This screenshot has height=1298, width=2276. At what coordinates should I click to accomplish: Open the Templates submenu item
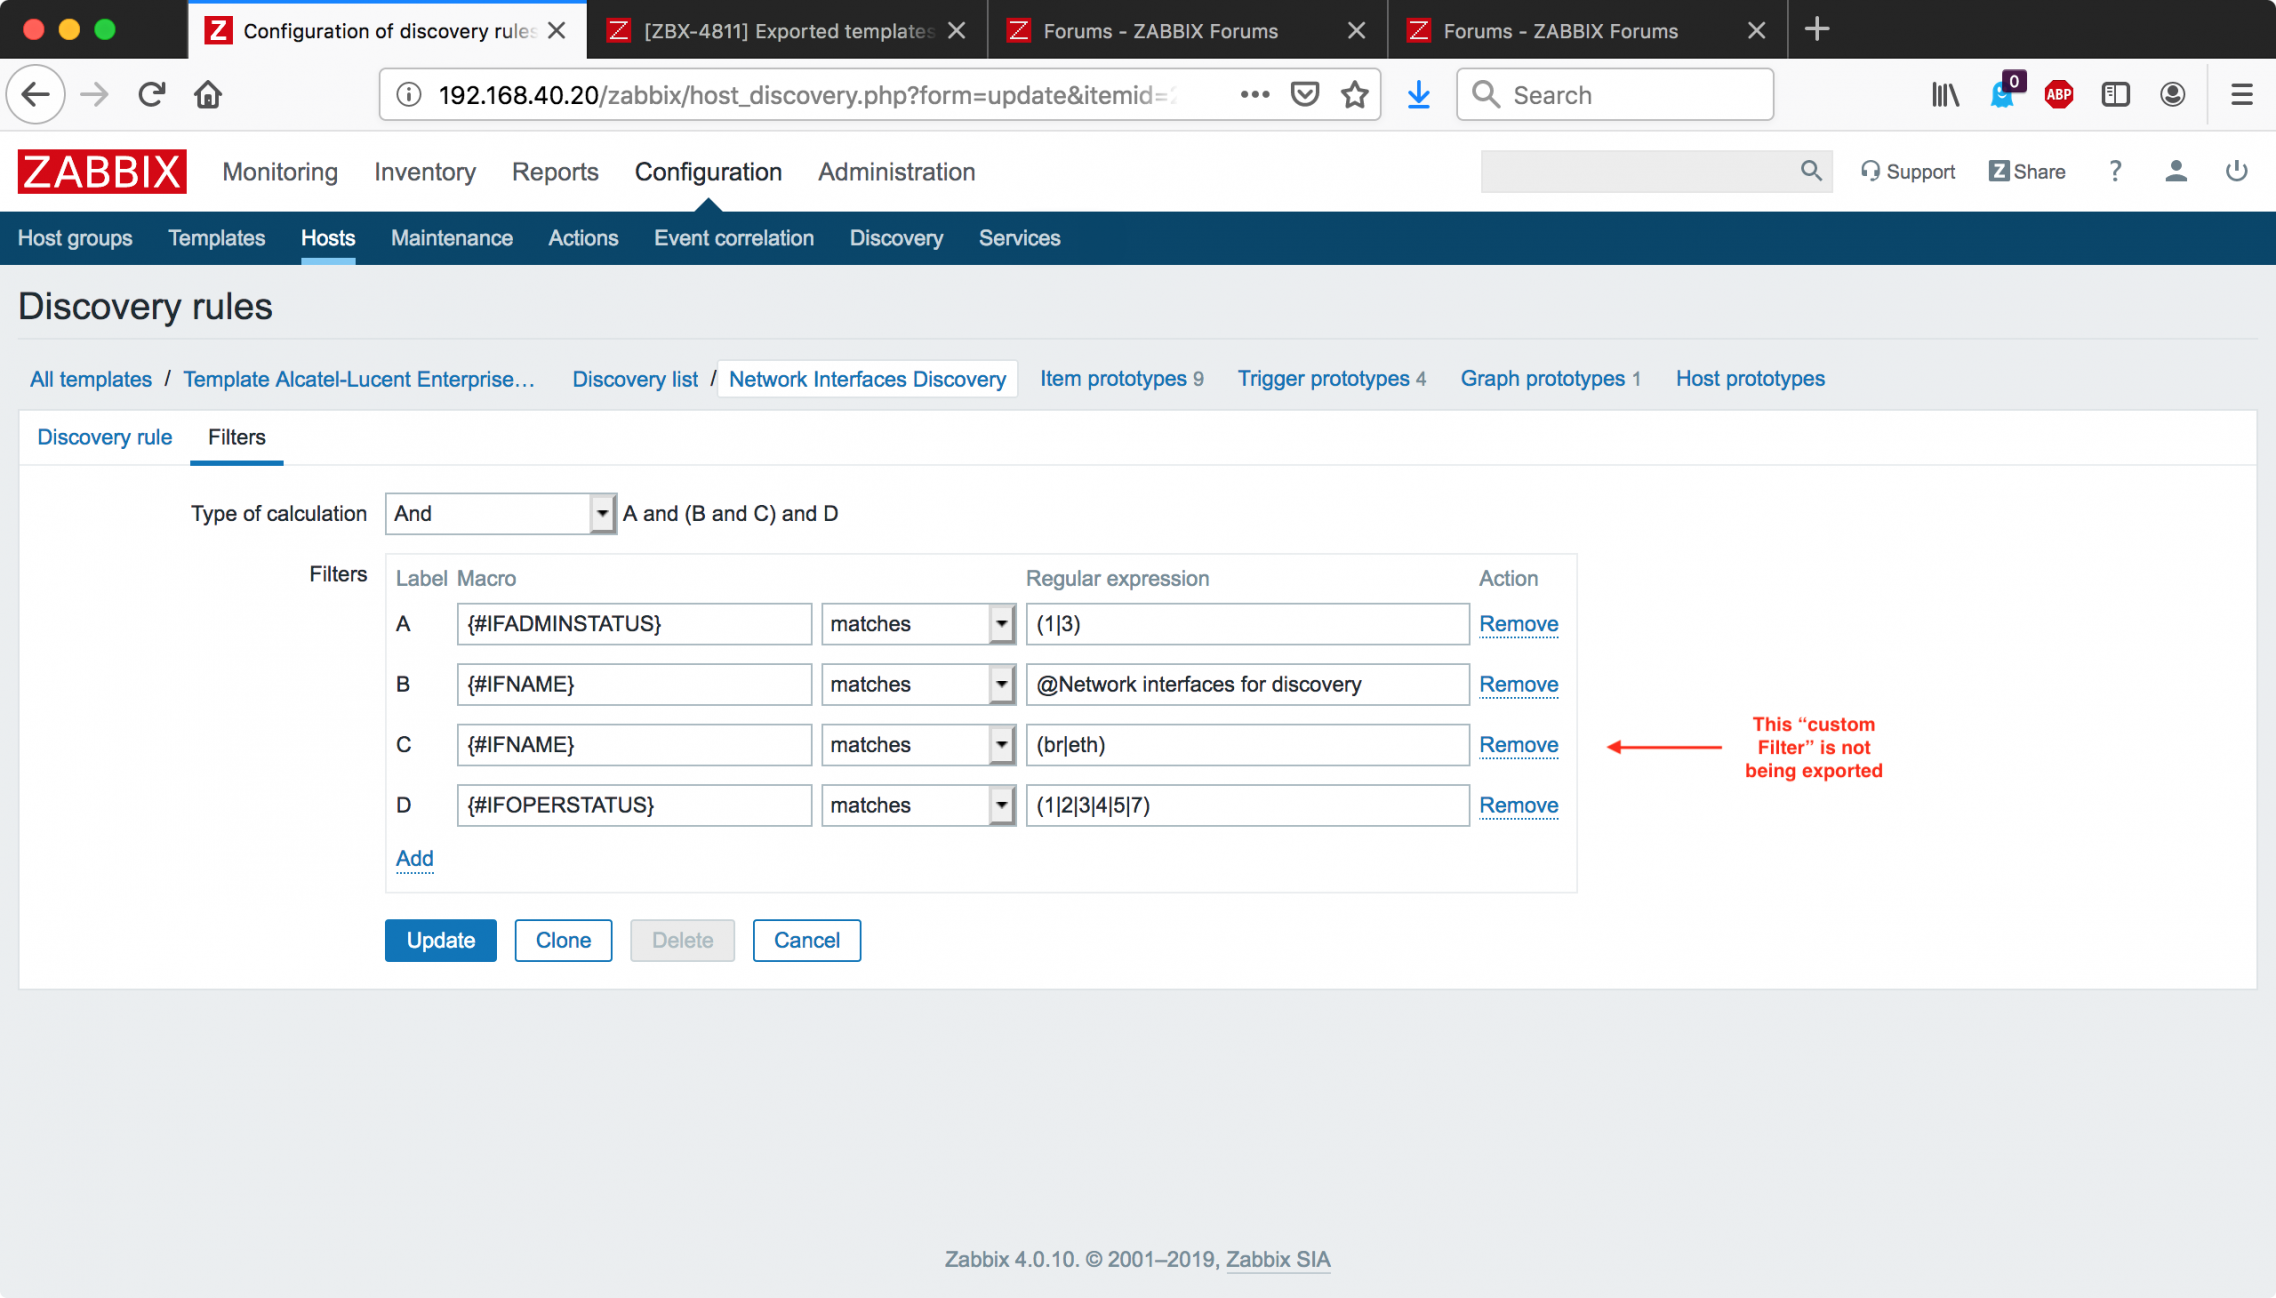[x=216, y=238]
